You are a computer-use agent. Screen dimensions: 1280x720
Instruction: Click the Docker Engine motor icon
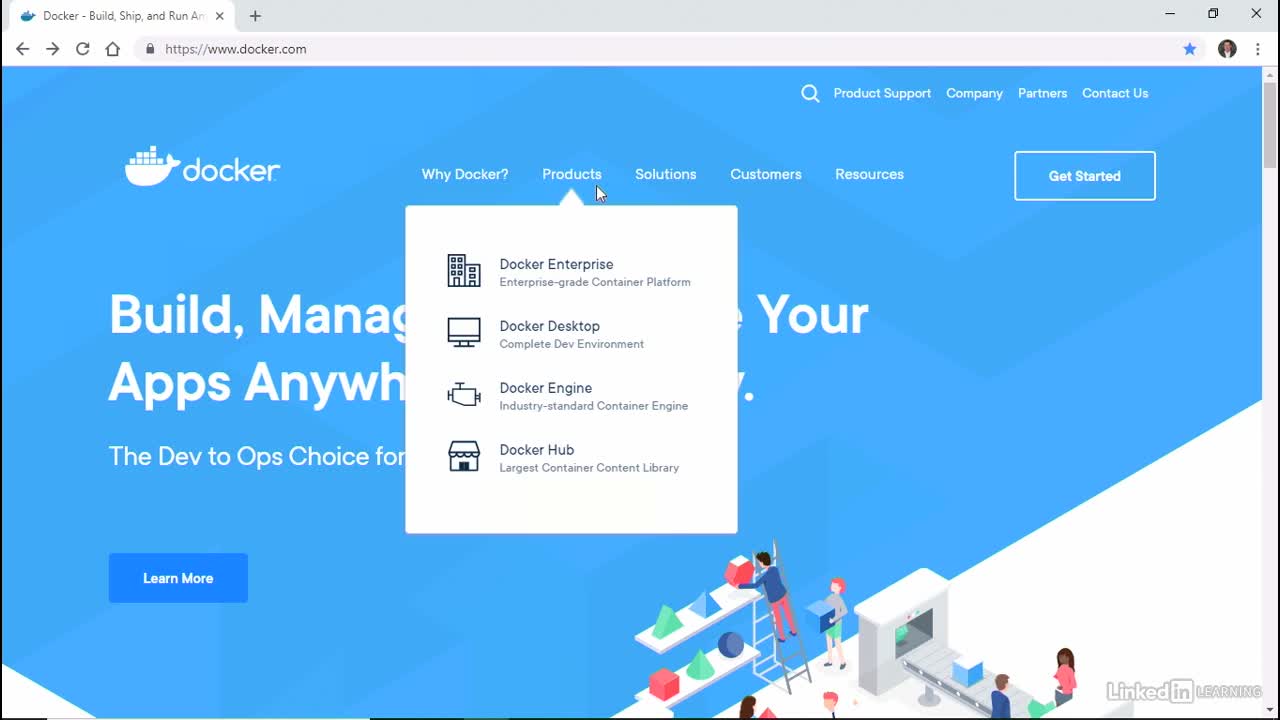point(464,395)
